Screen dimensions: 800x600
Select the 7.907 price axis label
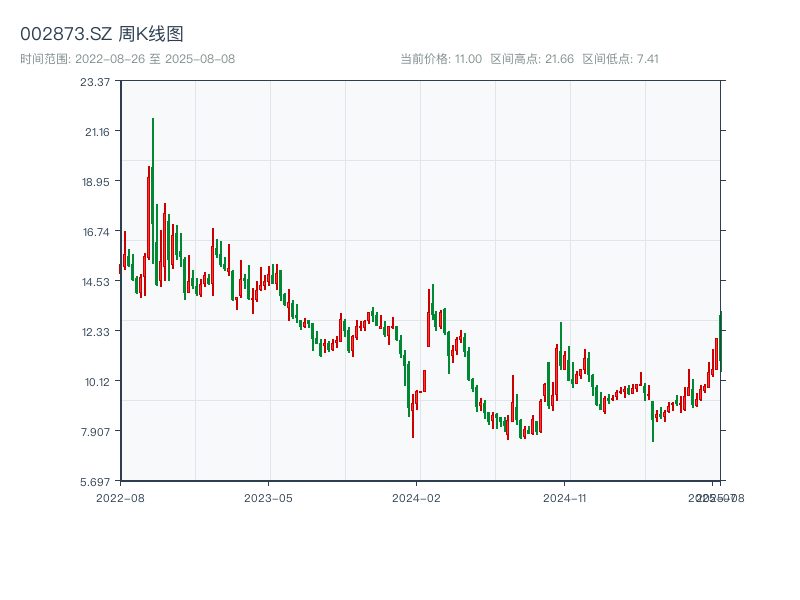pyautogui.click(x=95, y=432)
